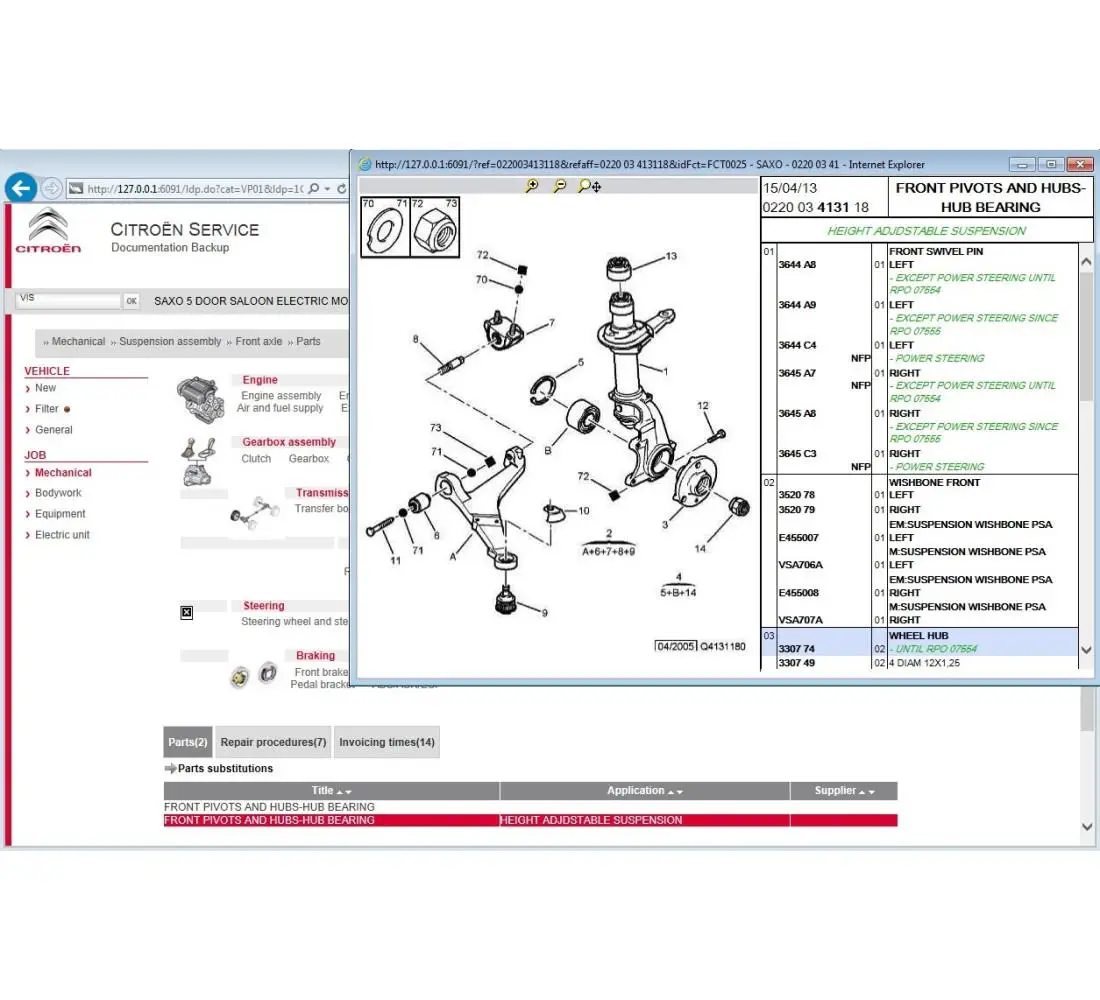Click part number 3520 78

point(796,495)
